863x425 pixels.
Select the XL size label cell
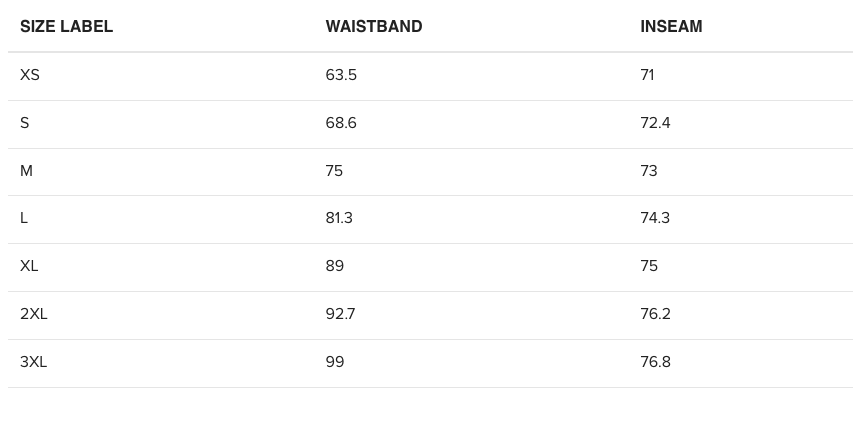pyautogui.click(x=29, y=266)
